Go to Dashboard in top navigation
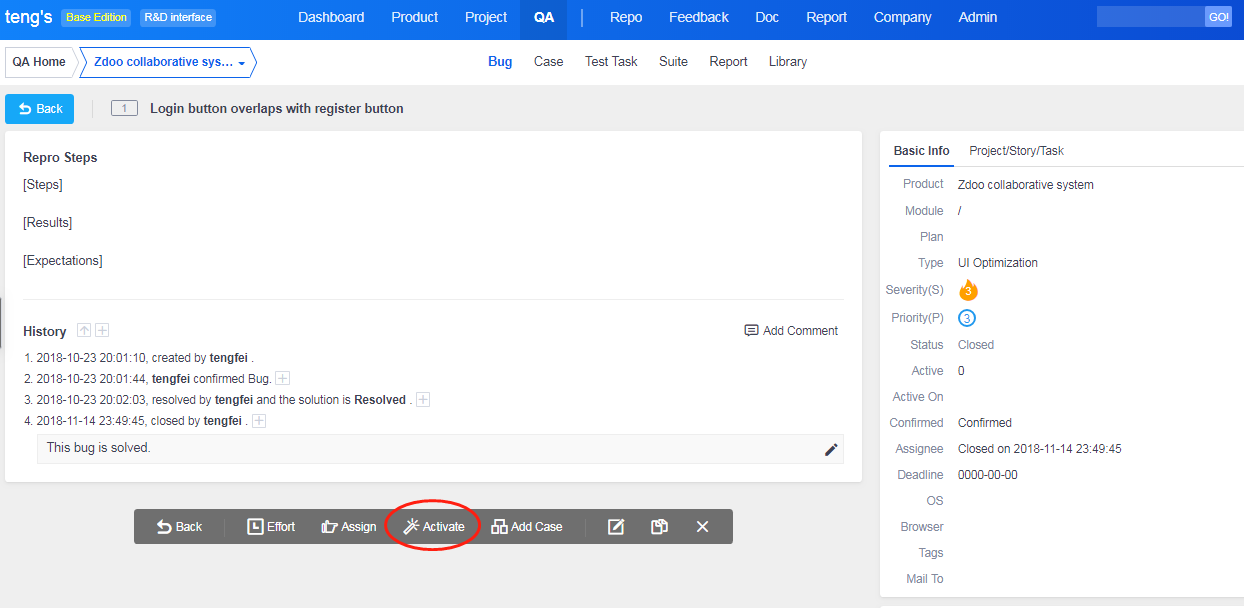The image size is (1244, 608). tap(331, 17)
